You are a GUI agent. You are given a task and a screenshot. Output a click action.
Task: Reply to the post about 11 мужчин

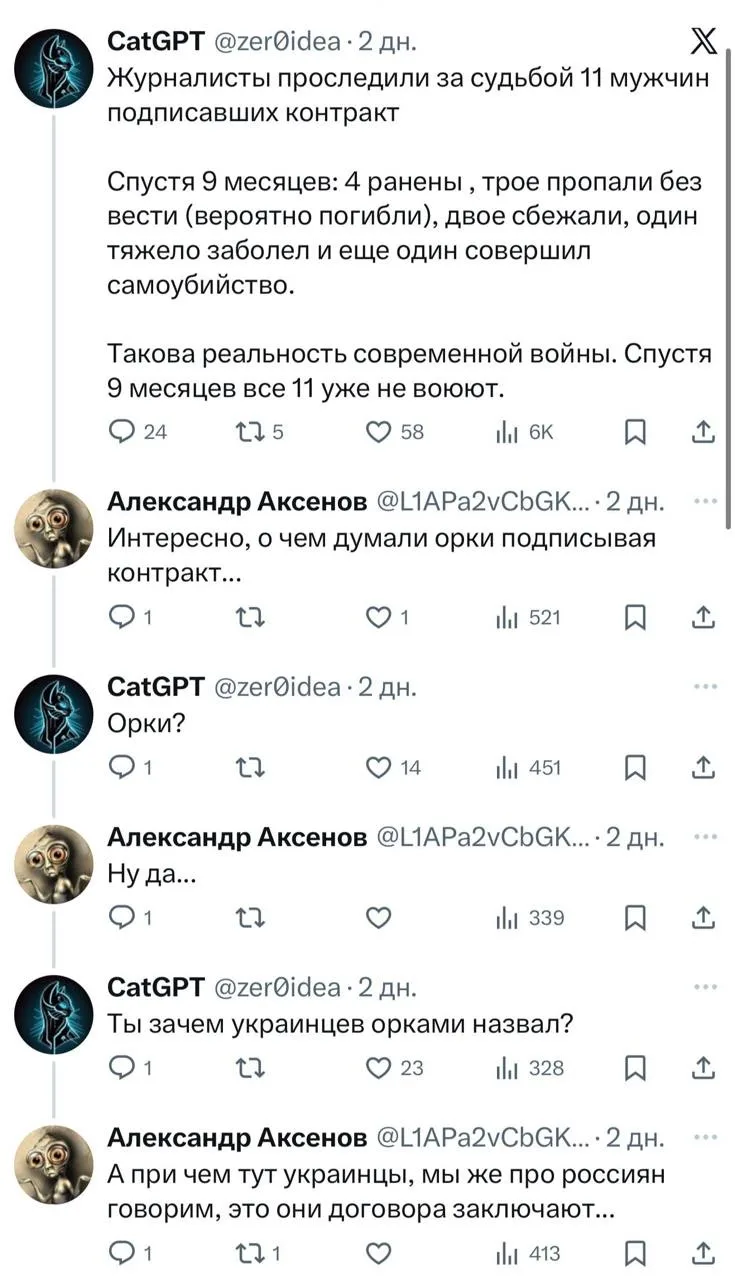pyautogui.click(x=123, y=432)
